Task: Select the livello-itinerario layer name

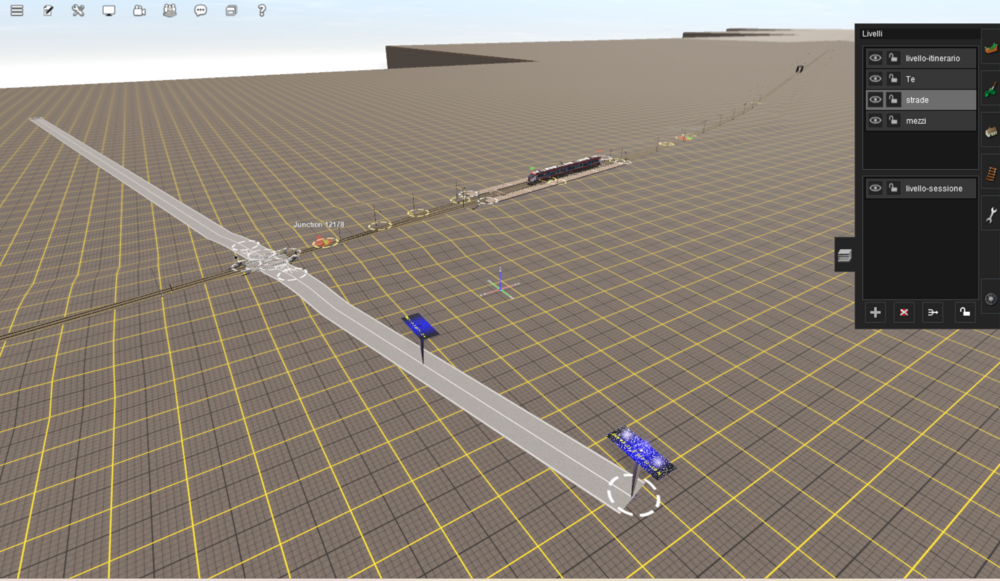Action: click(x=932, y=58)
